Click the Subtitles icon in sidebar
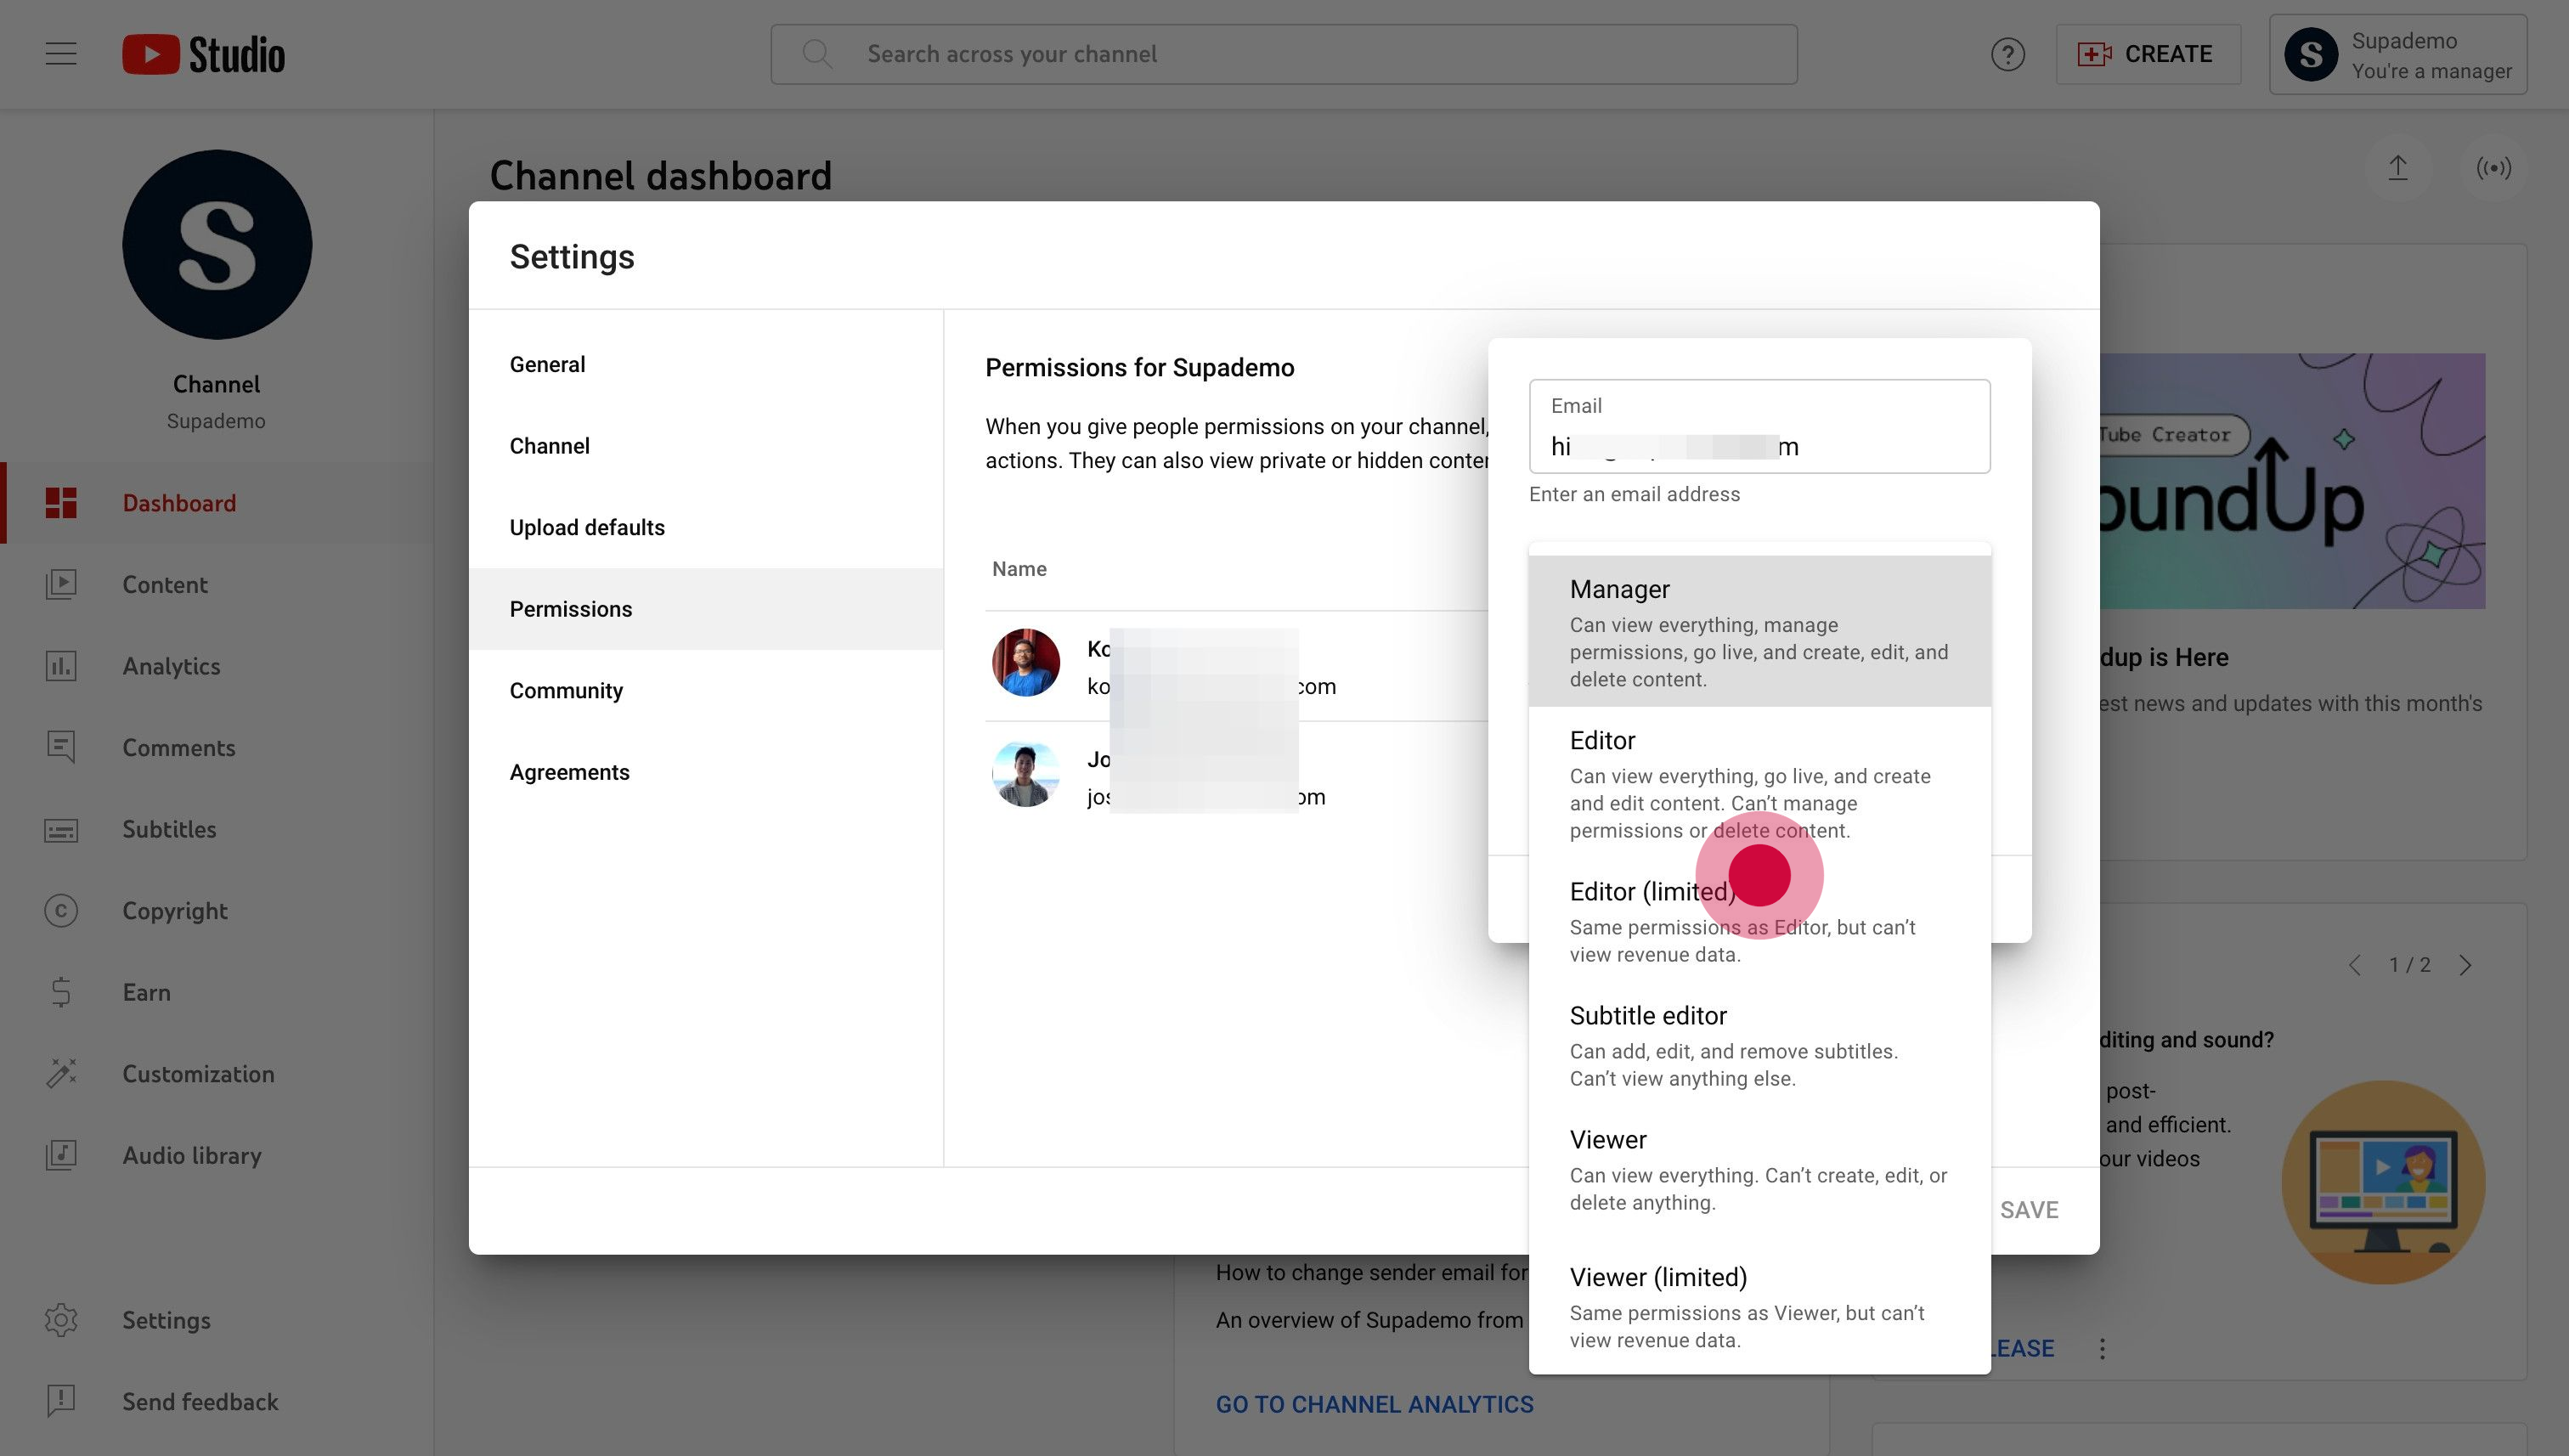Screen dimensions: 2569x1456 pos(61,830)
